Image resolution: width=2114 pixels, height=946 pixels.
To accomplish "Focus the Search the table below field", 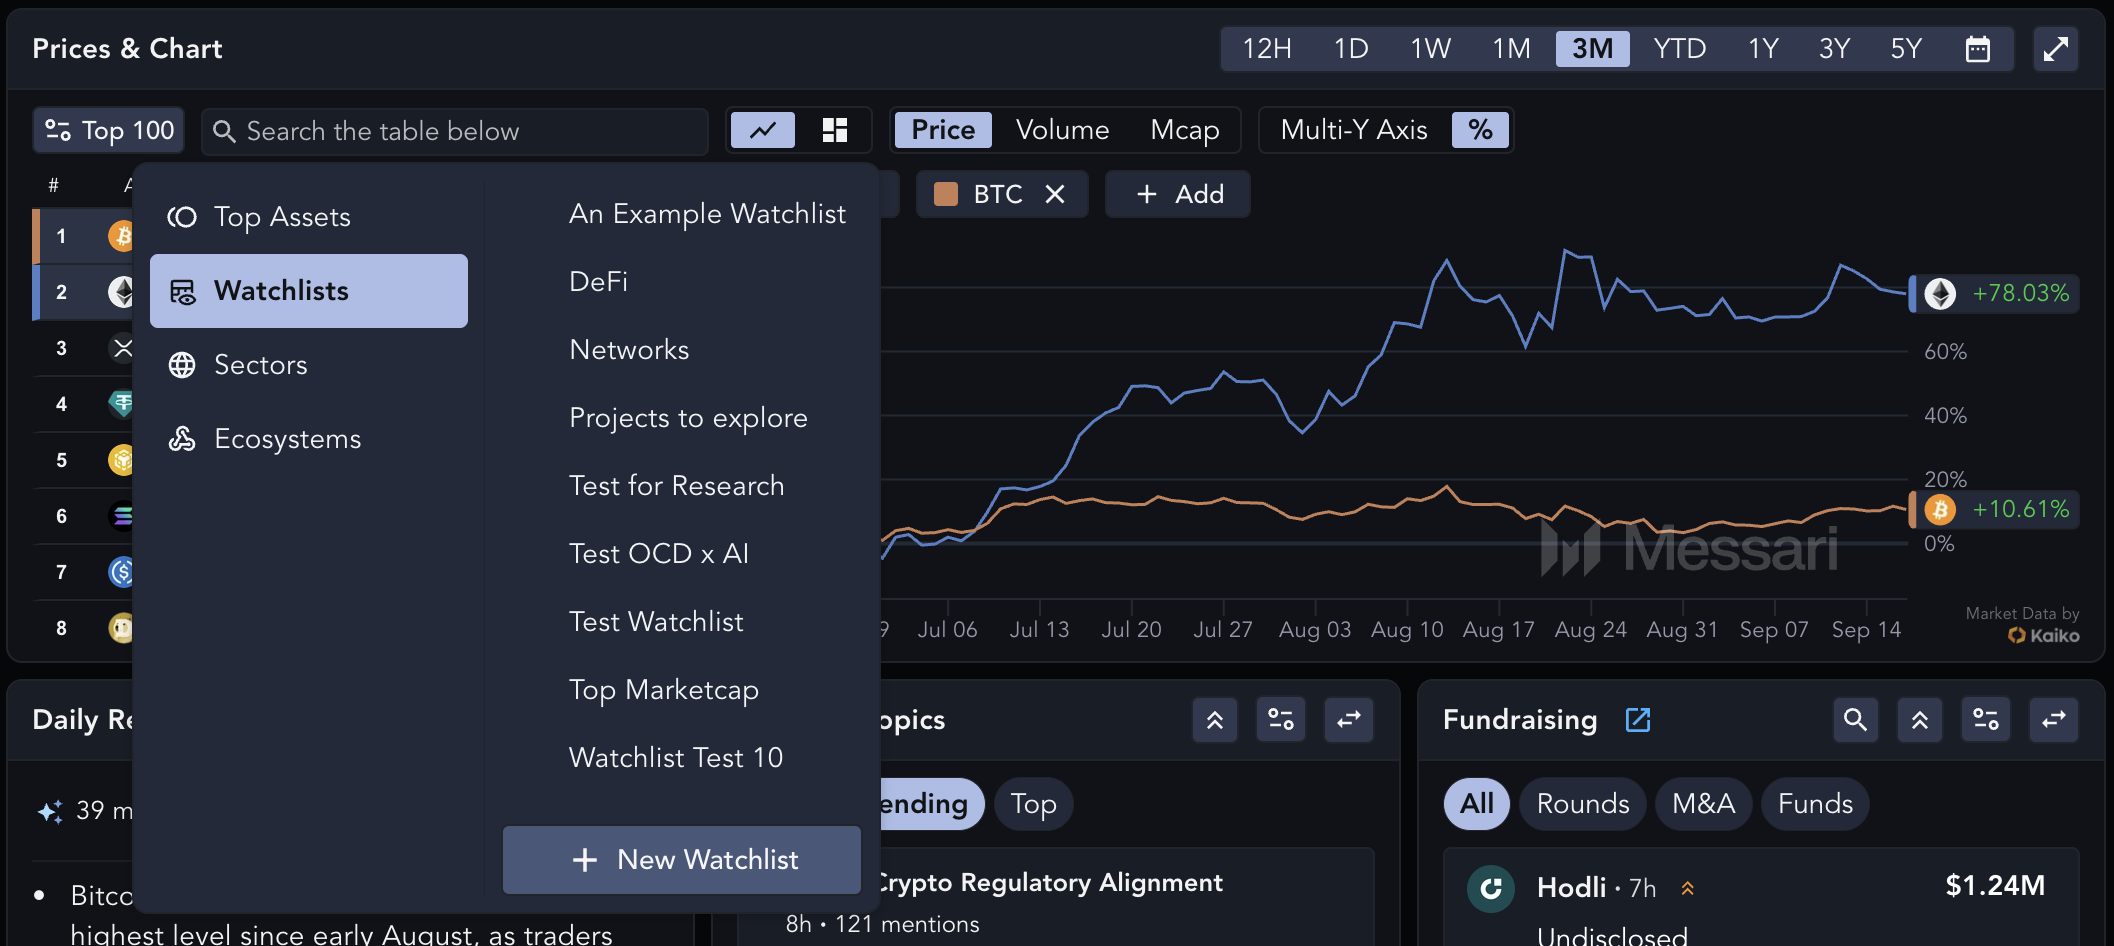I will [x=455, y=131].
